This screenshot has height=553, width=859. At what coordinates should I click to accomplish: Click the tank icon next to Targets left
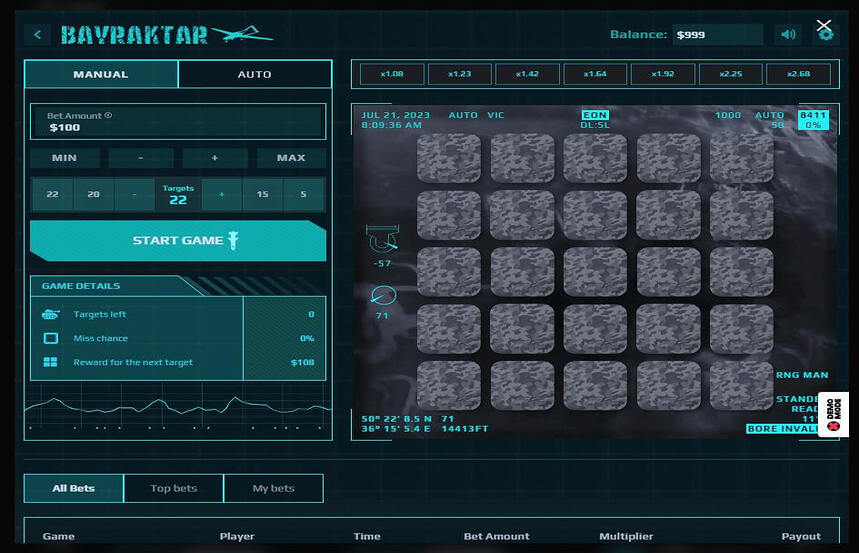click(50, 314)
